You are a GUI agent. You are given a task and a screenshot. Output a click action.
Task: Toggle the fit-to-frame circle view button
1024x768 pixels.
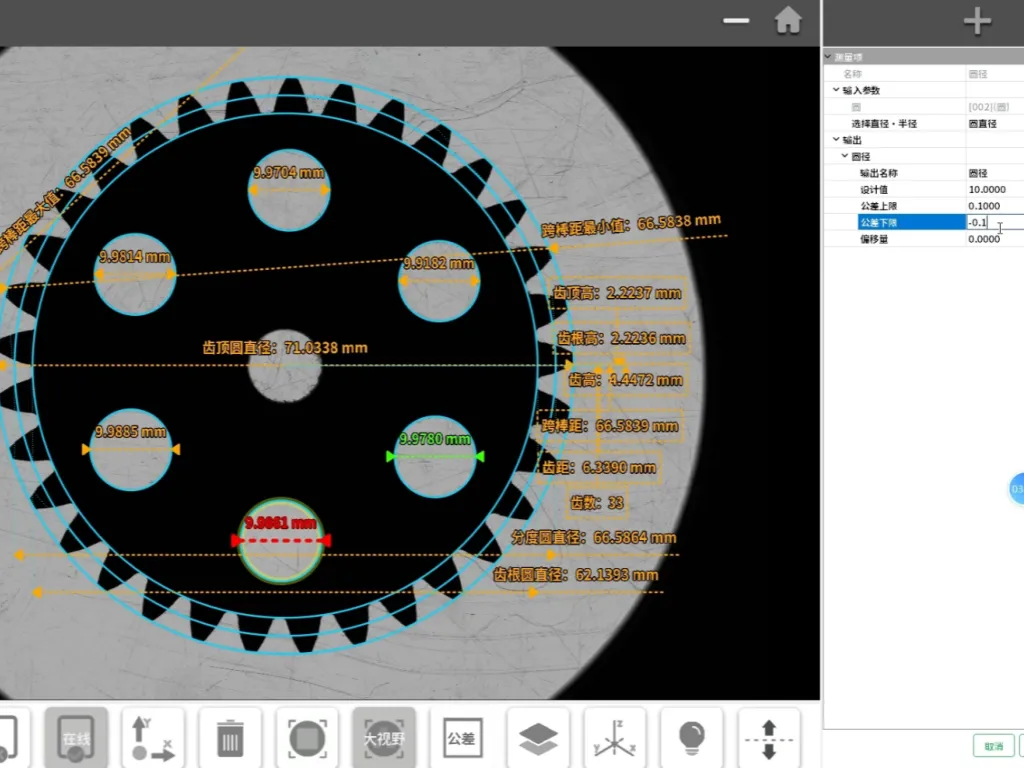pyautogui.click(x=307, y=739)
